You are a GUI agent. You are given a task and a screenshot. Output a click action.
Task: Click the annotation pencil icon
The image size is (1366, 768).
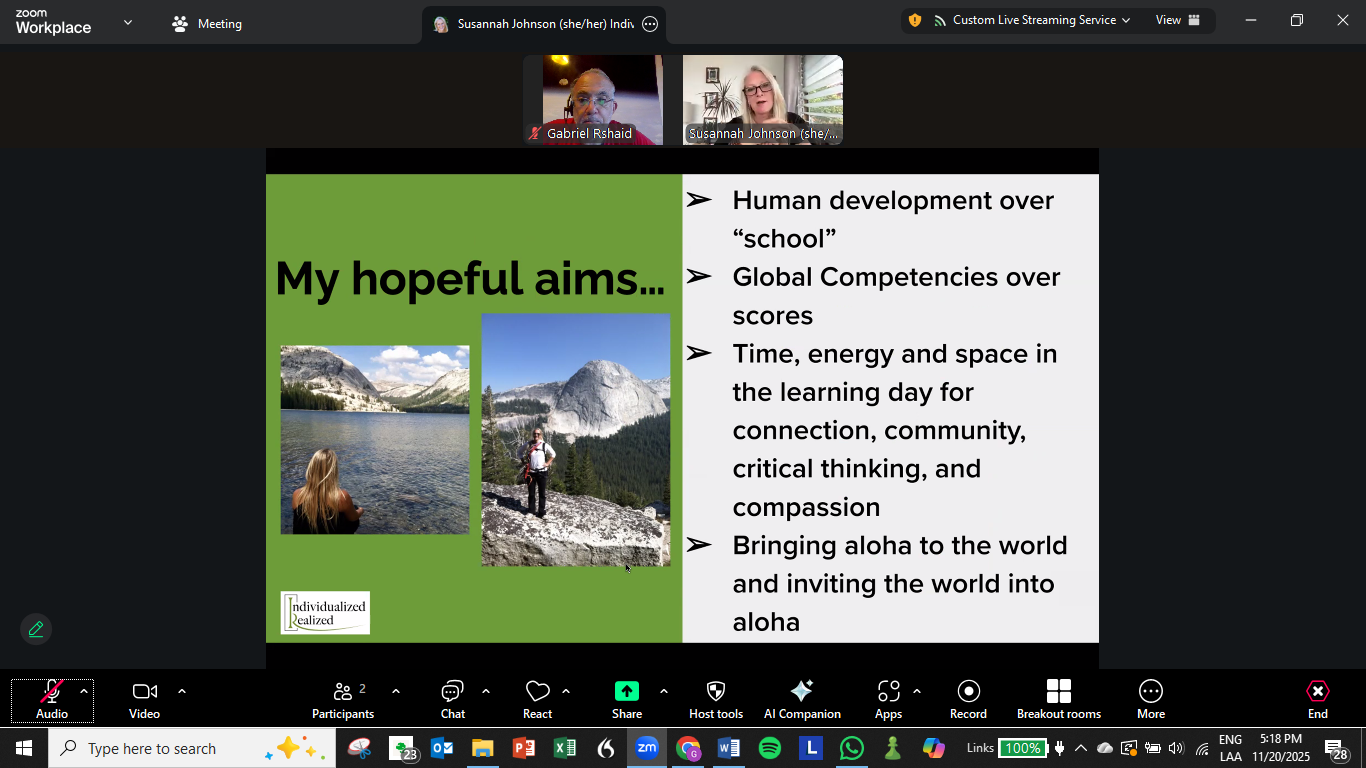pos(36,629)
